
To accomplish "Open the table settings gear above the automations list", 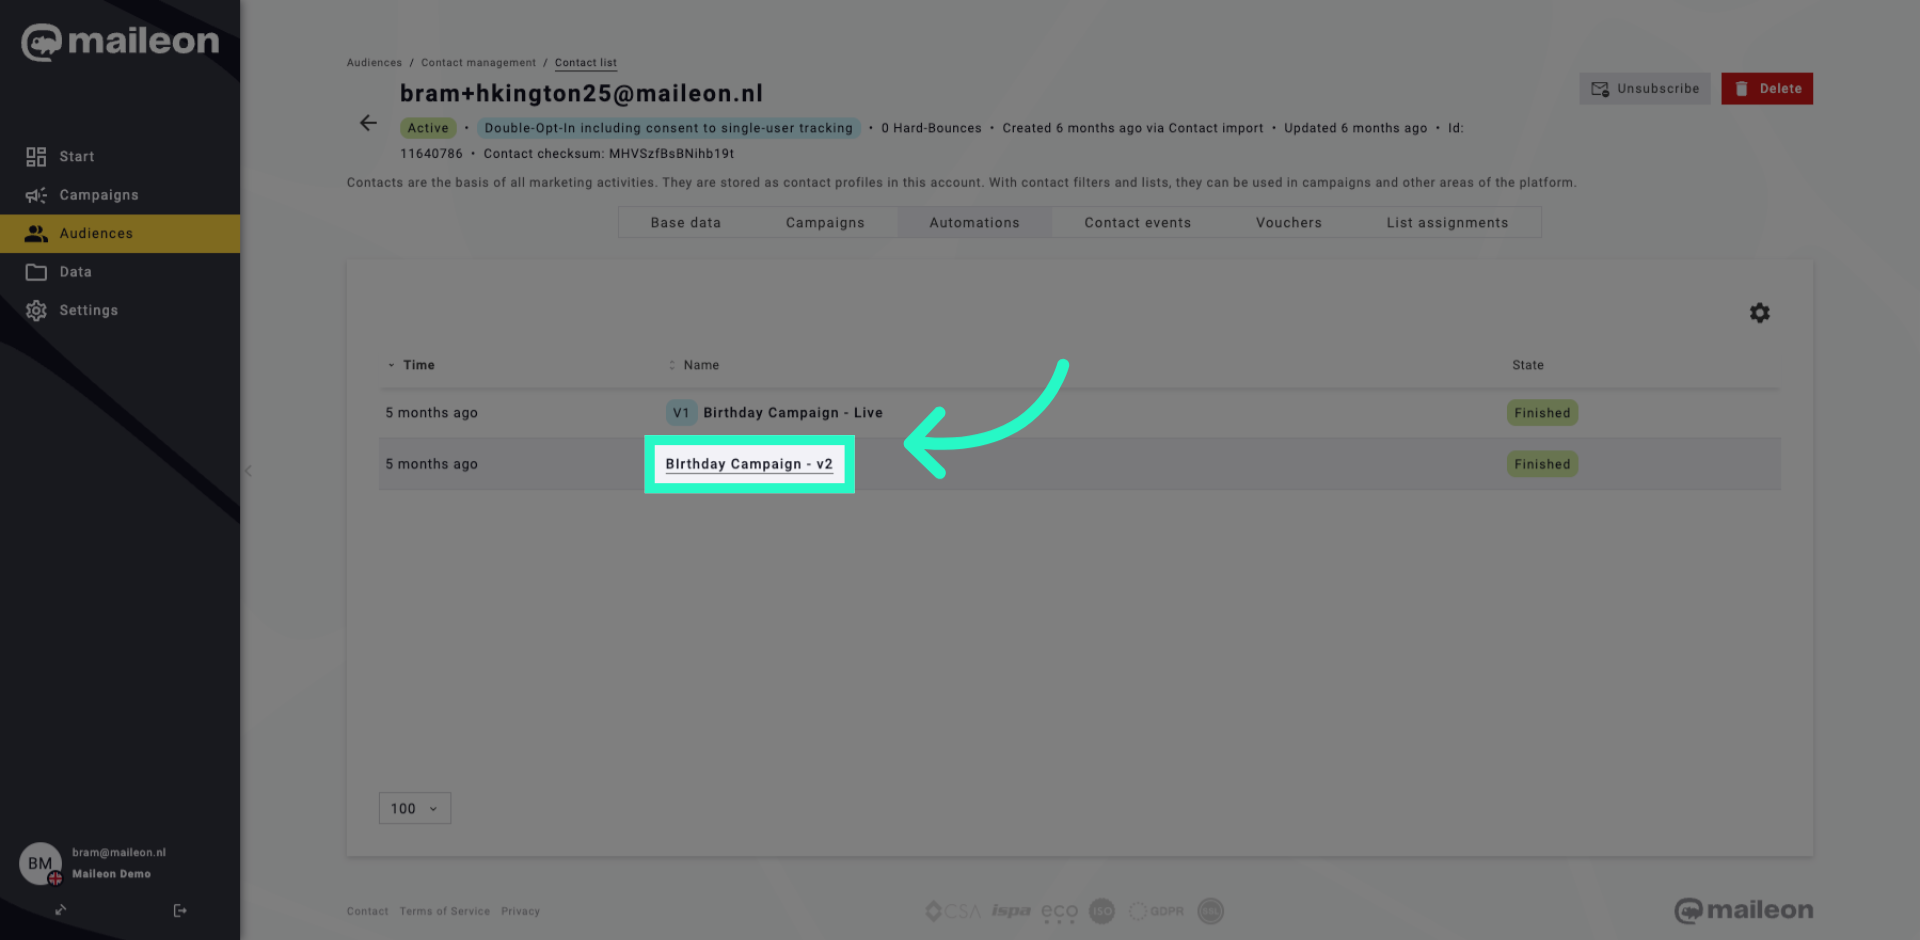I will point(1759,312).
